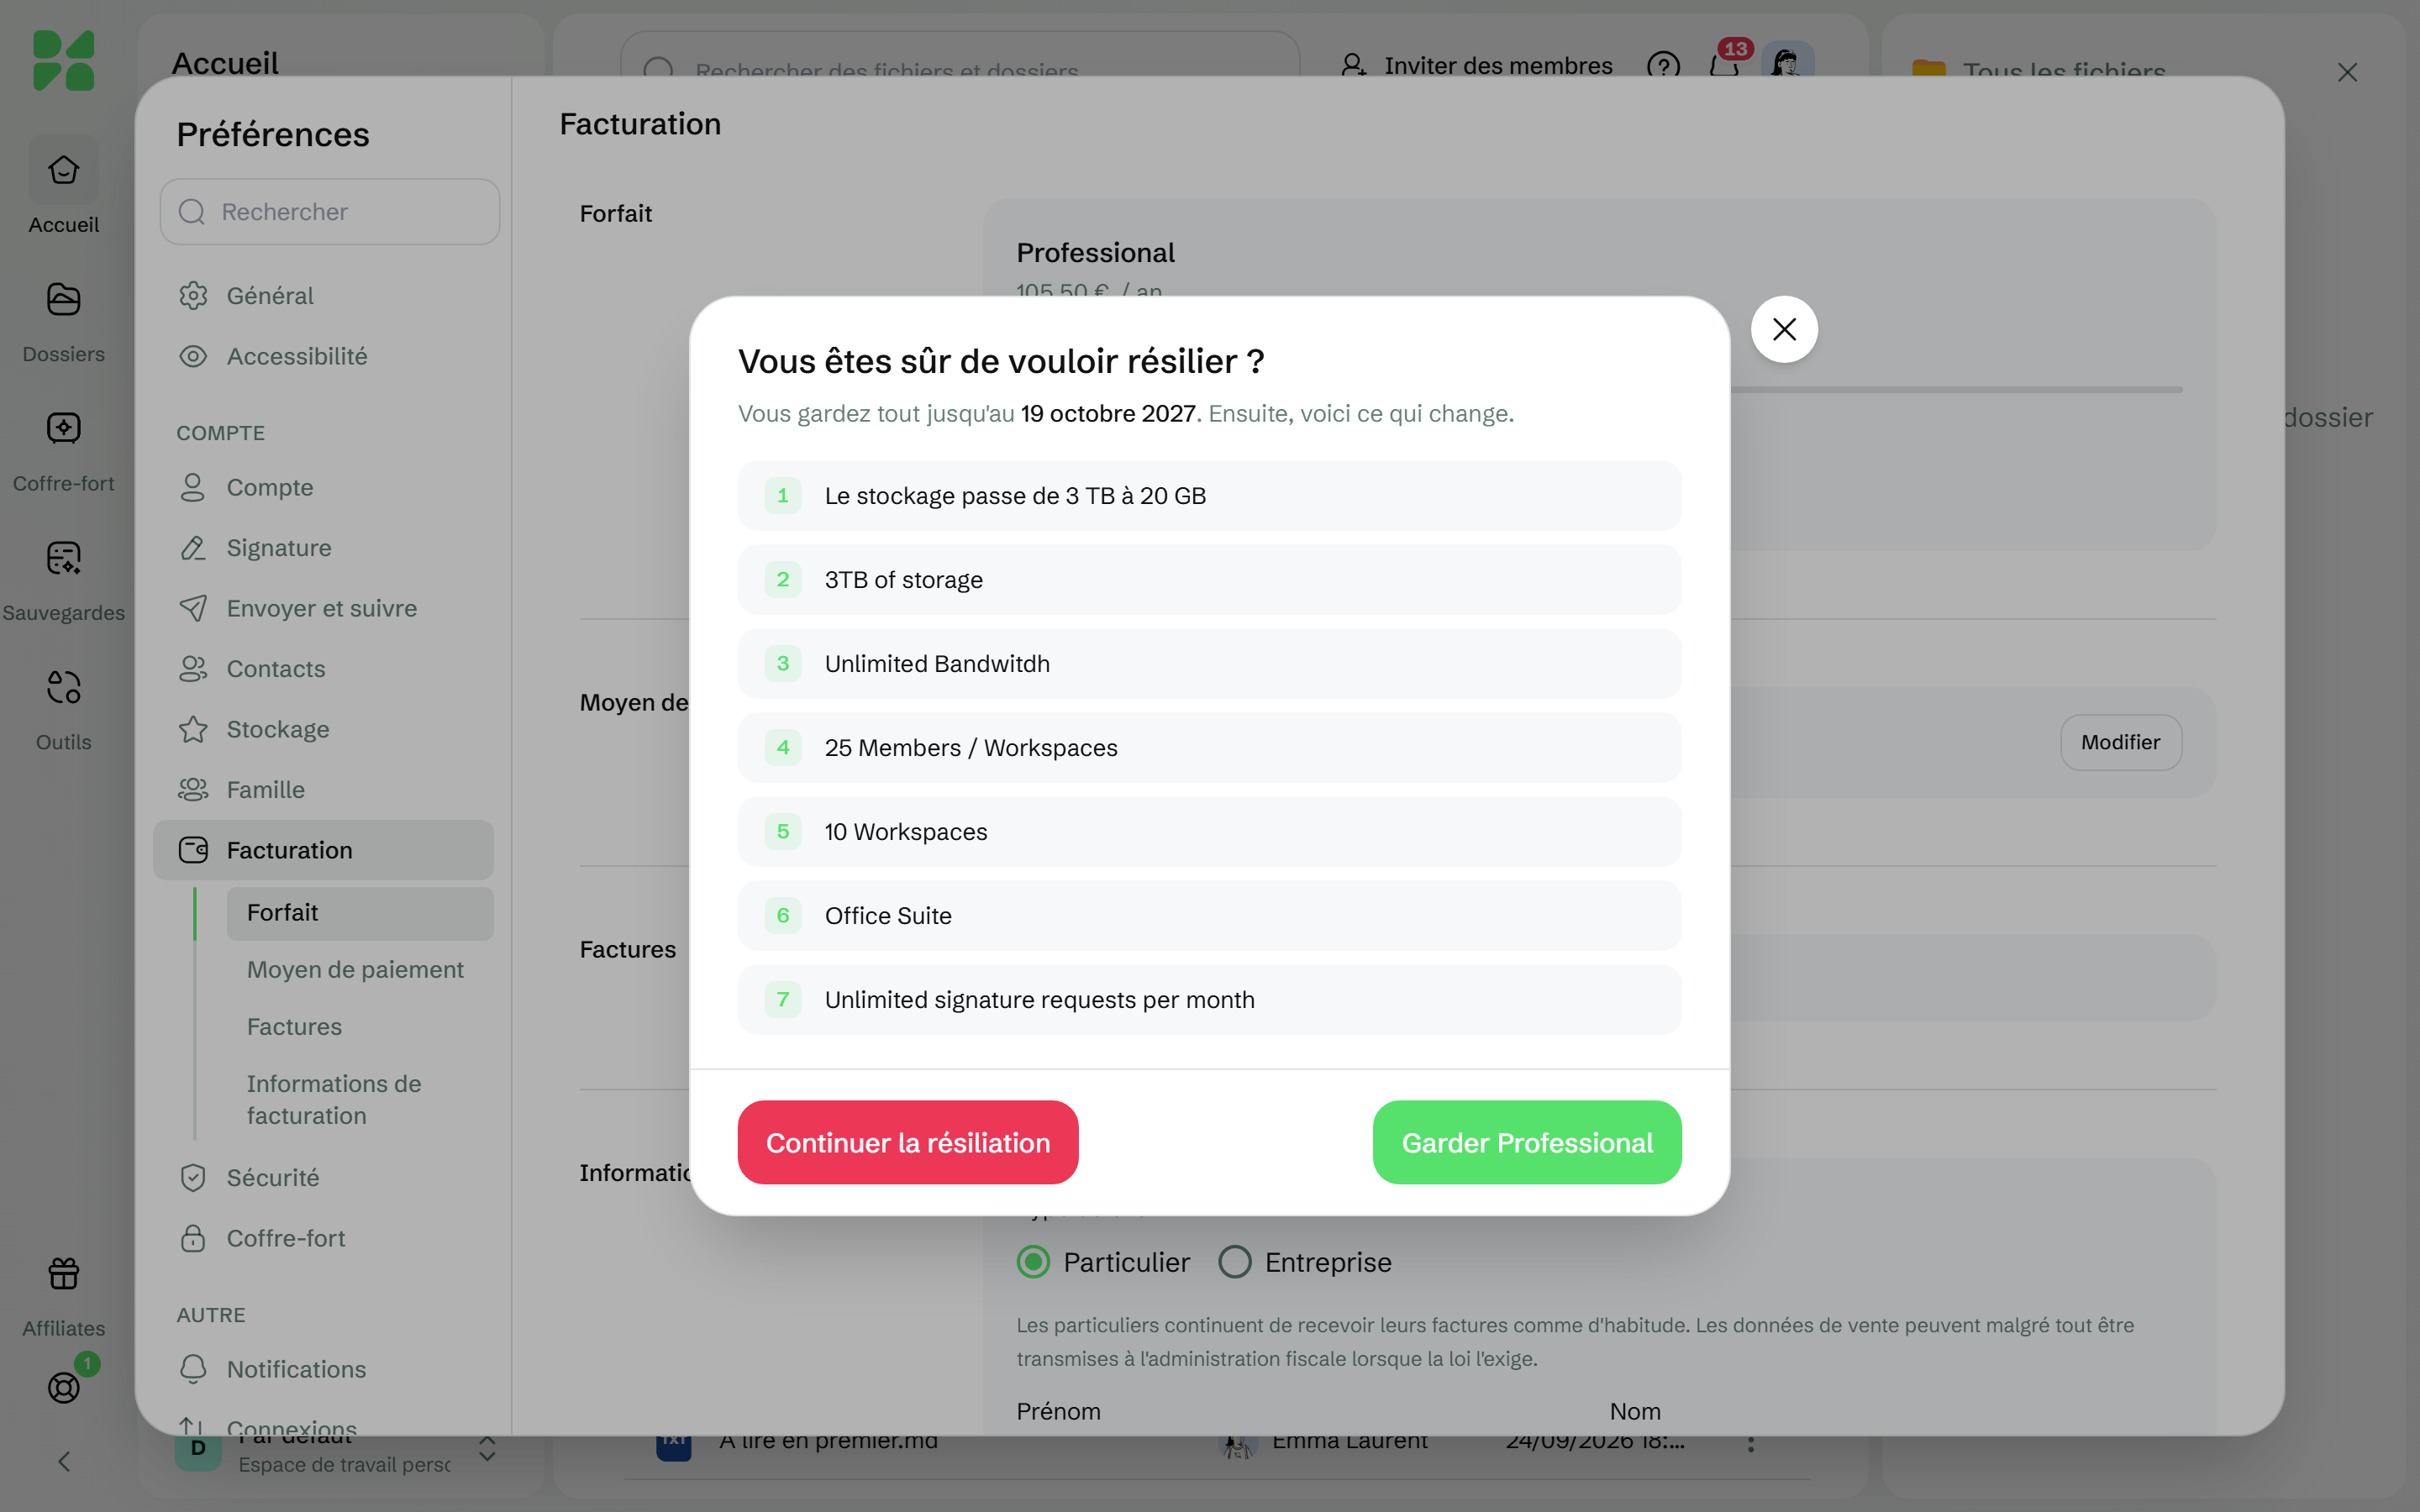Click the storage usage progress bar
This screenshot has height=1512, width=2420.
pos(1956,390)
